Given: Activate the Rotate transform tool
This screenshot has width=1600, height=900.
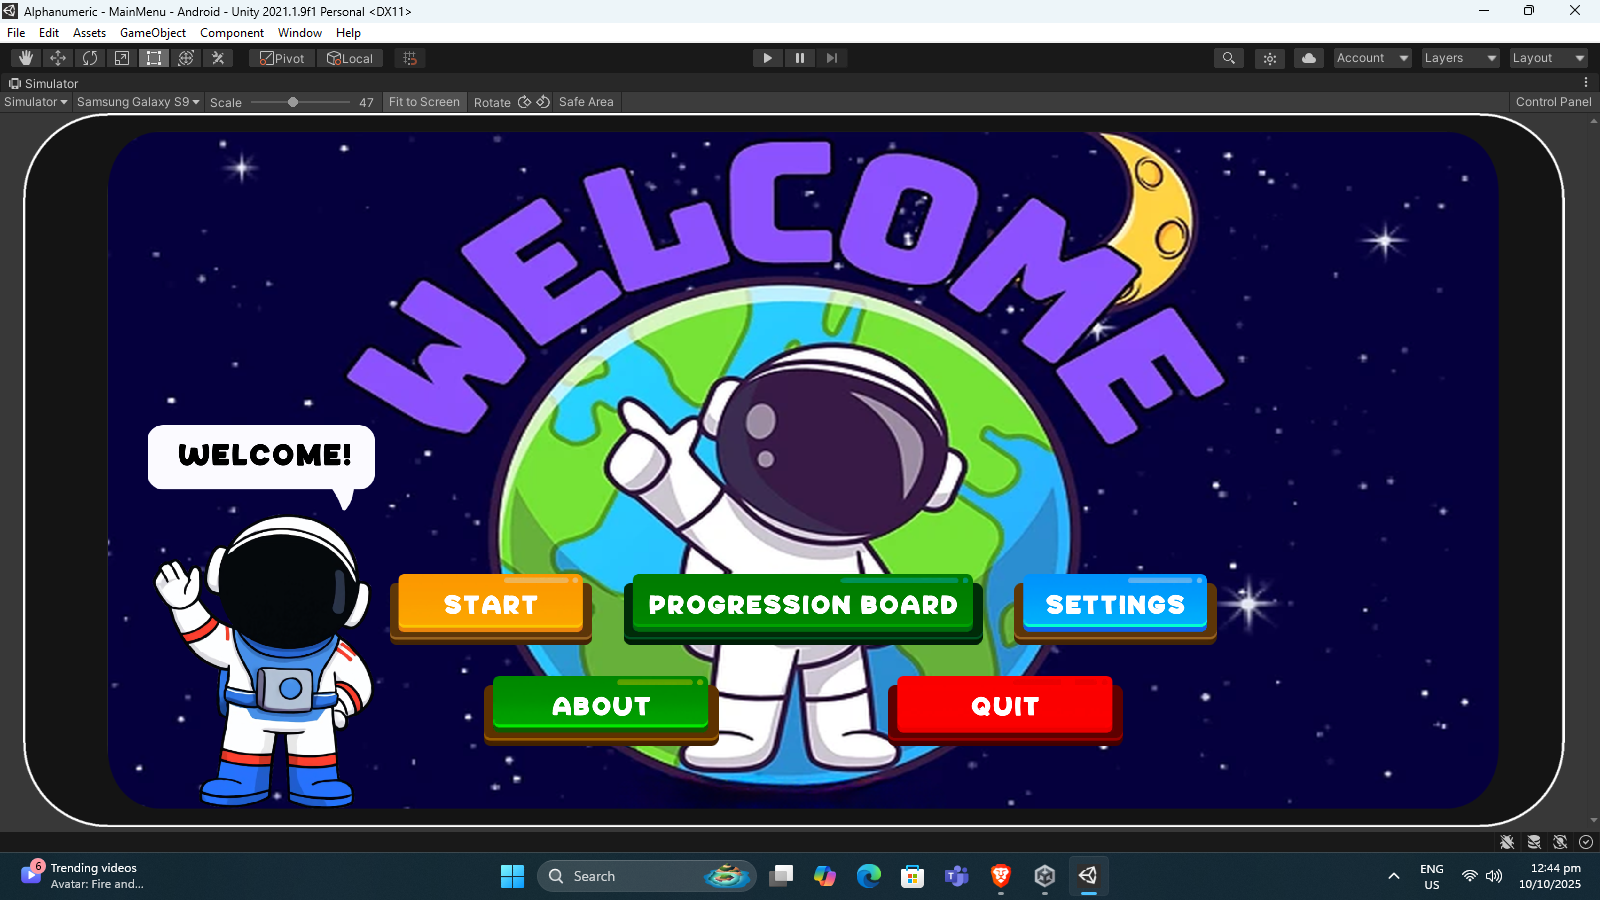Looking at the screenshot, I should coord(90,58).
